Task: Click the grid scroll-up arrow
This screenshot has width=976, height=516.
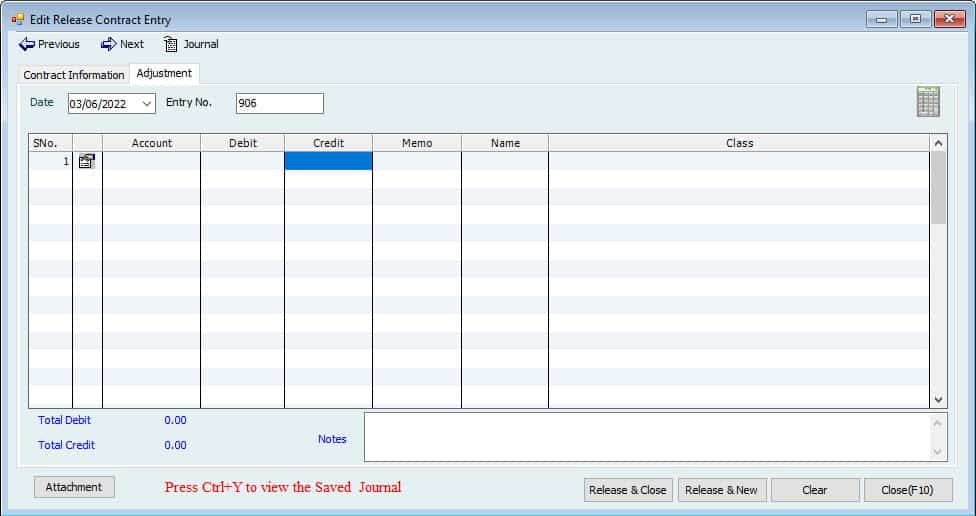Action: pos(938,143)
